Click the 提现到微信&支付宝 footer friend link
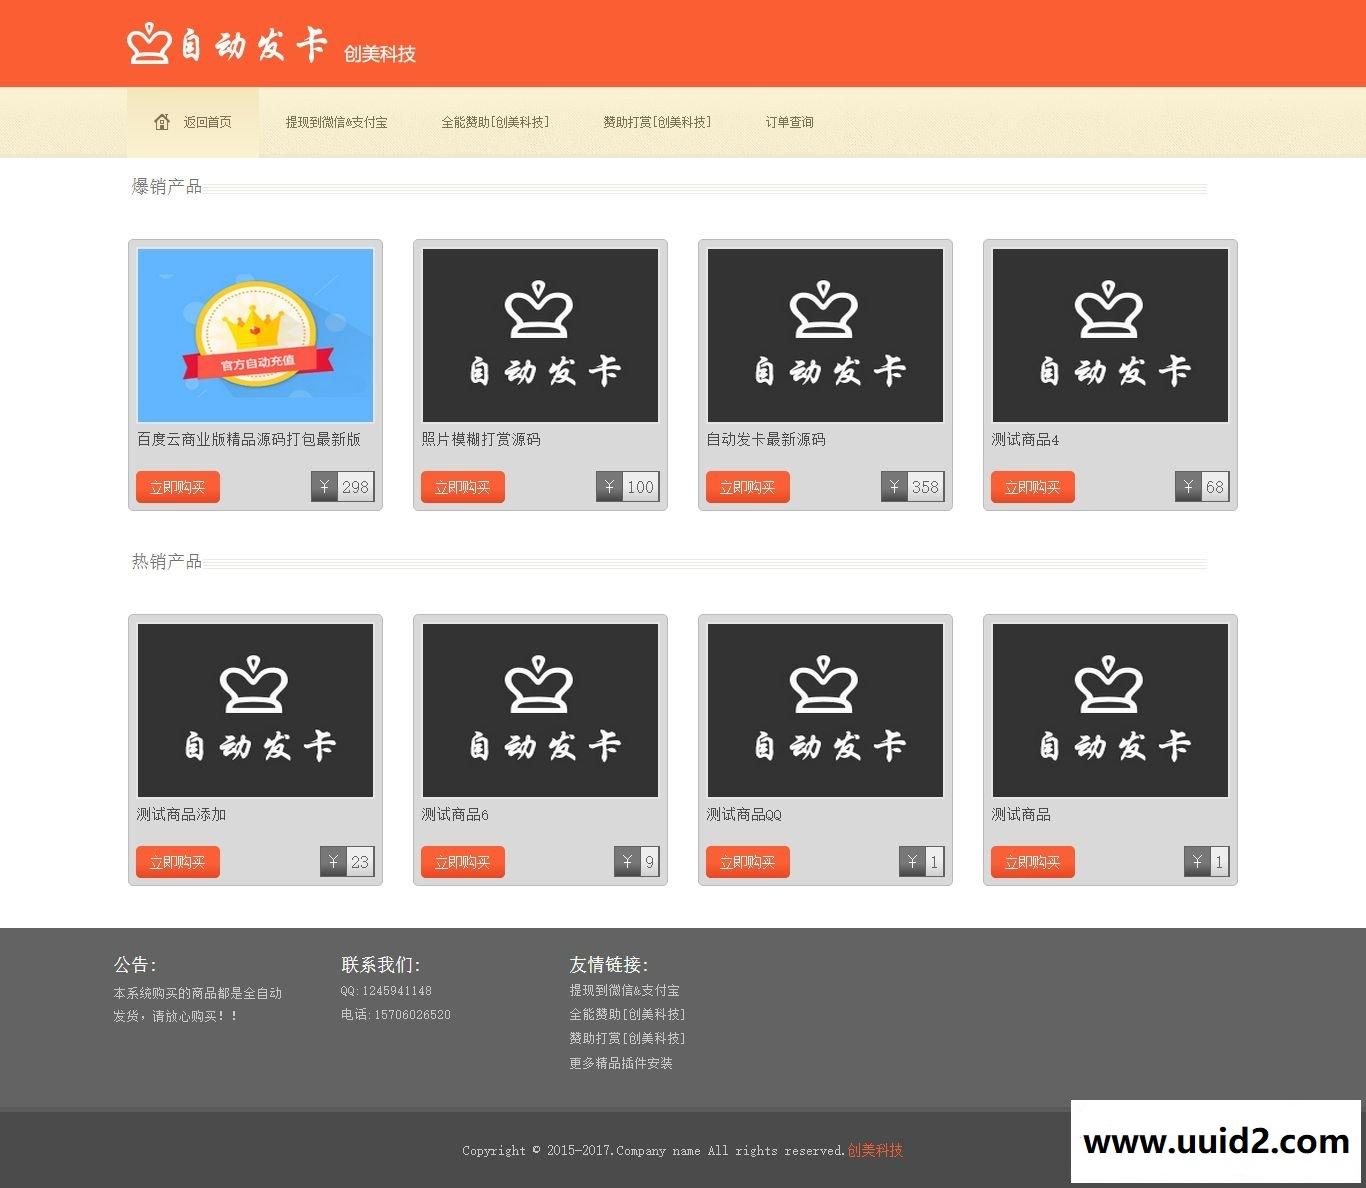1366x1188 pixels. (624, 990)
